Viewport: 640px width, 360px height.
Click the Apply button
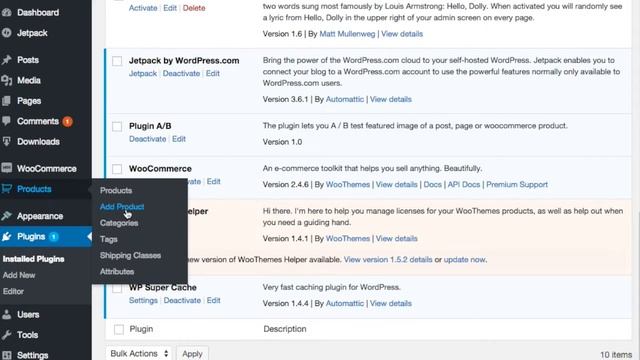coord(192,353)
